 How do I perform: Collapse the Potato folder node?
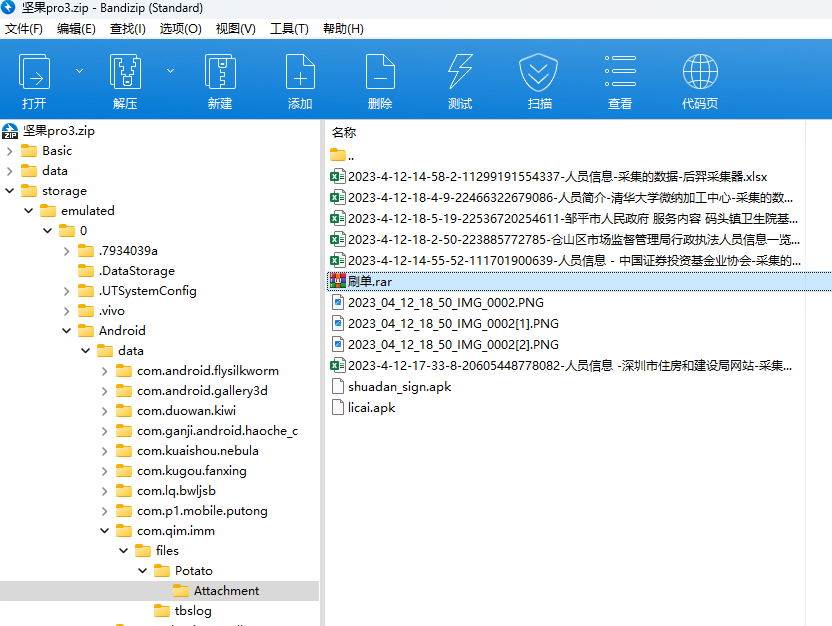(143, 571)
